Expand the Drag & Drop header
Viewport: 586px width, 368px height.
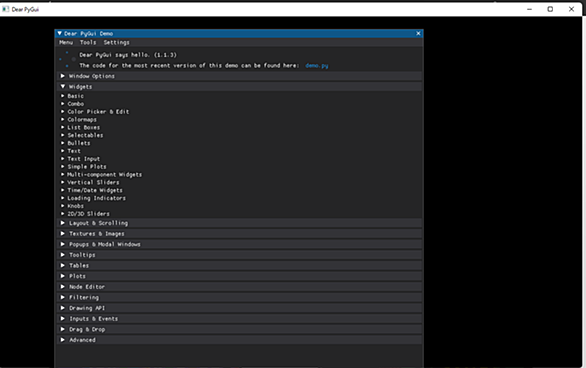click(239, 330)
